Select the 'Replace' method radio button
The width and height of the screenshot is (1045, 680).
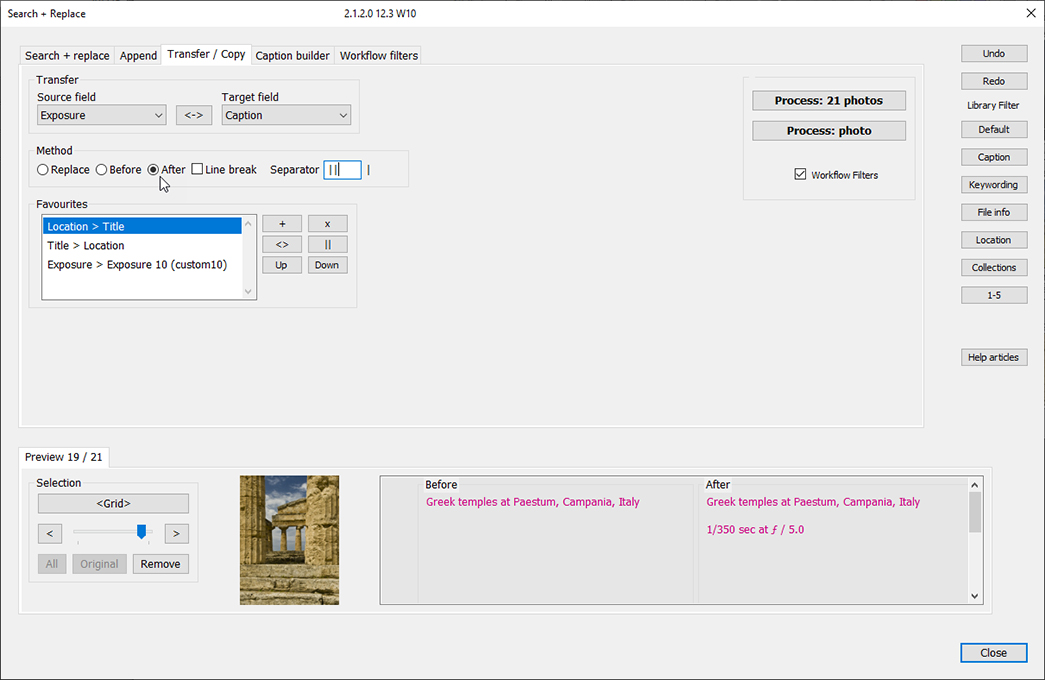(x=42, y=169)
